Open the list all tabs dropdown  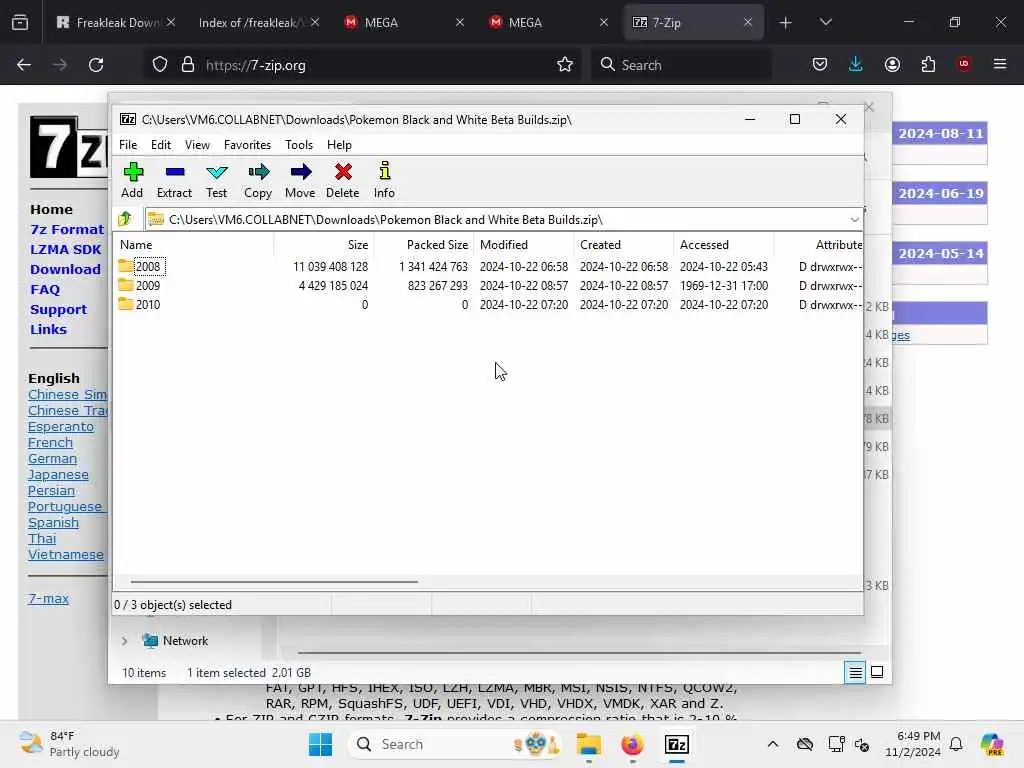tap(825, 23)
